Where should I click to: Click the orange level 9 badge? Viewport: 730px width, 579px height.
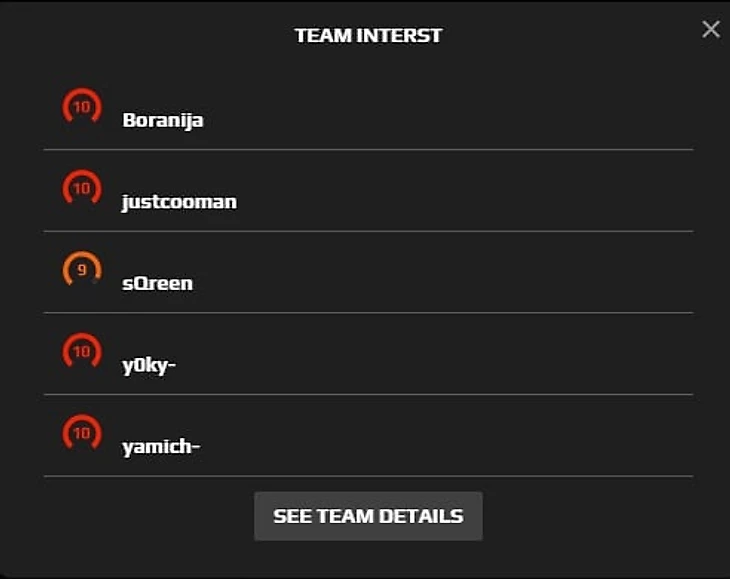point(82,271)
